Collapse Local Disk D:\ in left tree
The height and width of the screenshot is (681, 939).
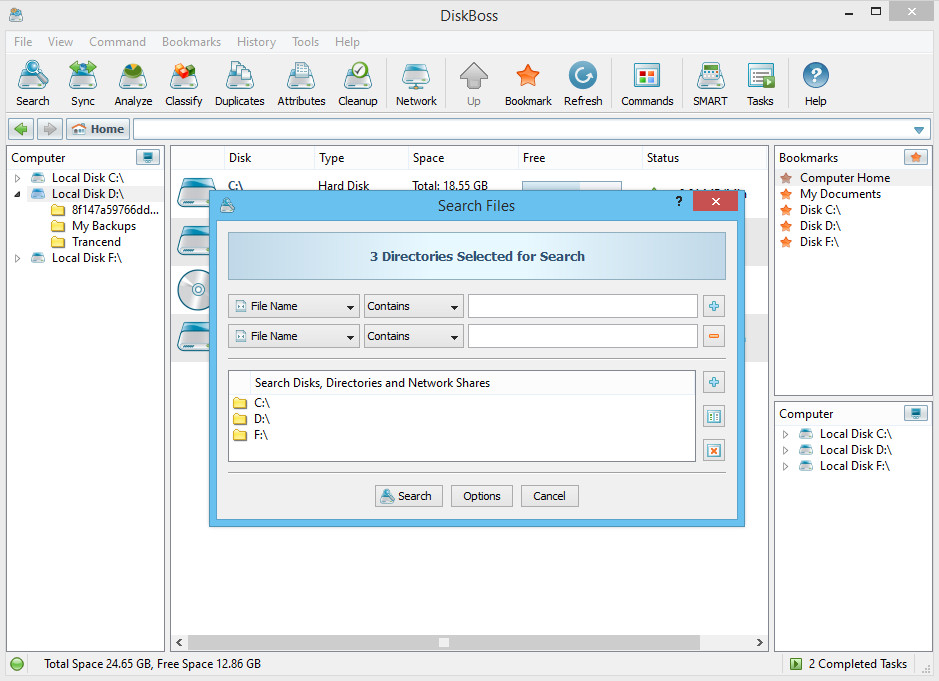tap(17, 194)
